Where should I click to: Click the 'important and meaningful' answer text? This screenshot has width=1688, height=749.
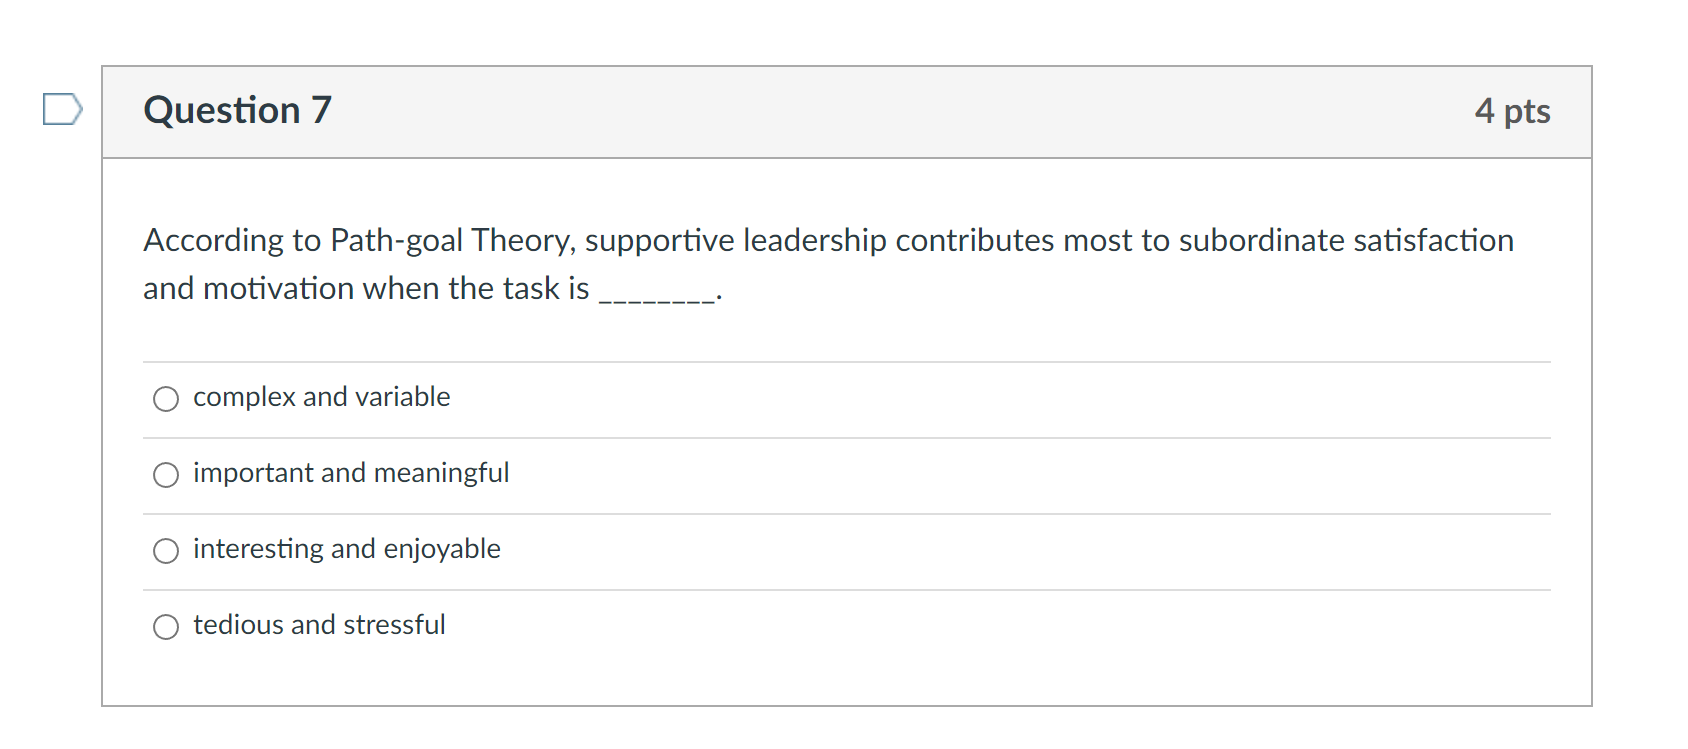tap(351, 472)
